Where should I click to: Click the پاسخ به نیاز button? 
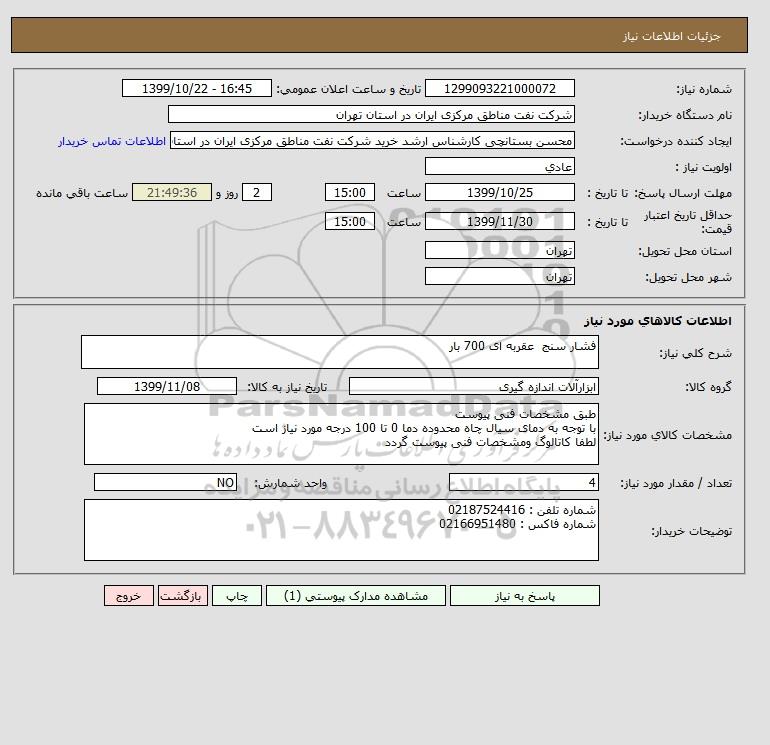pos(524,596)
